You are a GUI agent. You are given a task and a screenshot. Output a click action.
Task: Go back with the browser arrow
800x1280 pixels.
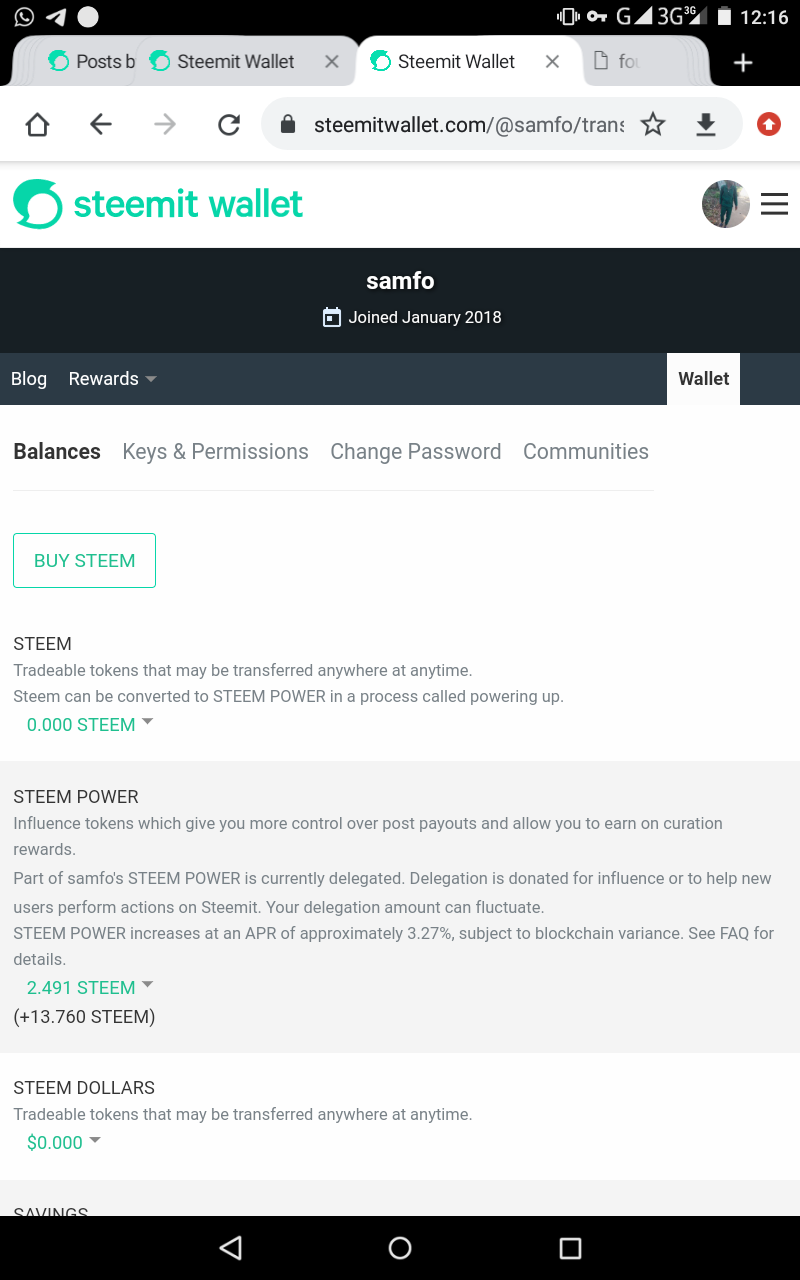point(101,124)
